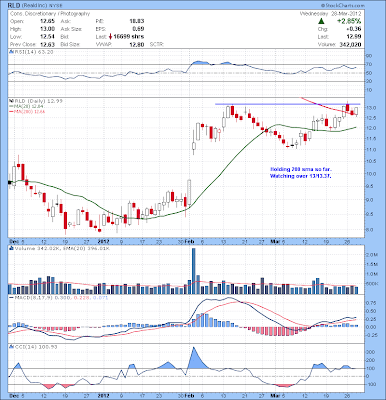Click the RSI(14) 63.20 indicator label
Image resolution: width=386 pixels, height=400 pixels.
[x=34, y=52]
